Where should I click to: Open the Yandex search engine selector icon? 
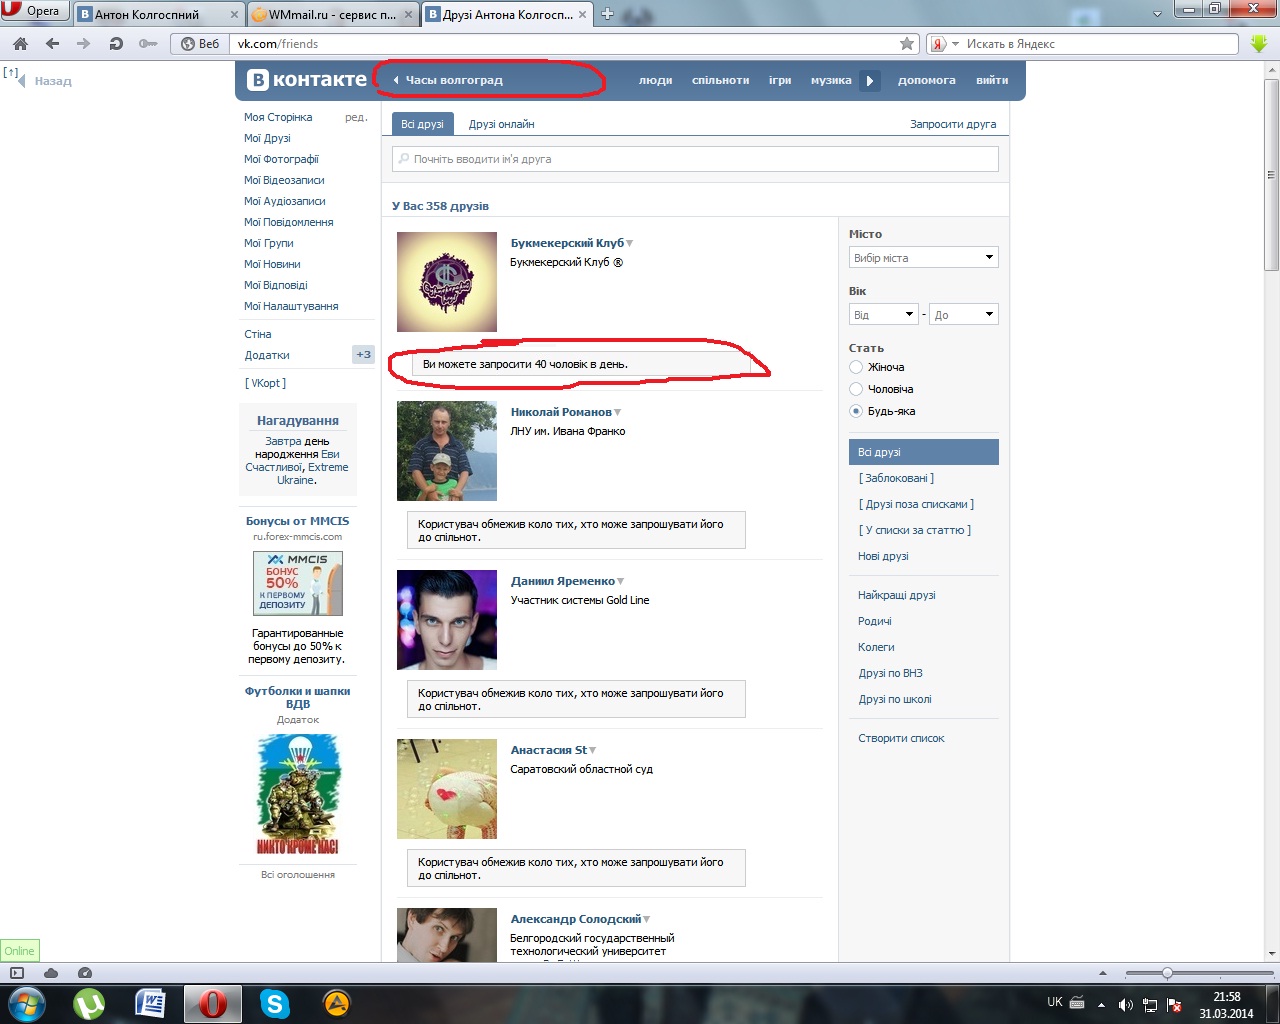point(943,44)
